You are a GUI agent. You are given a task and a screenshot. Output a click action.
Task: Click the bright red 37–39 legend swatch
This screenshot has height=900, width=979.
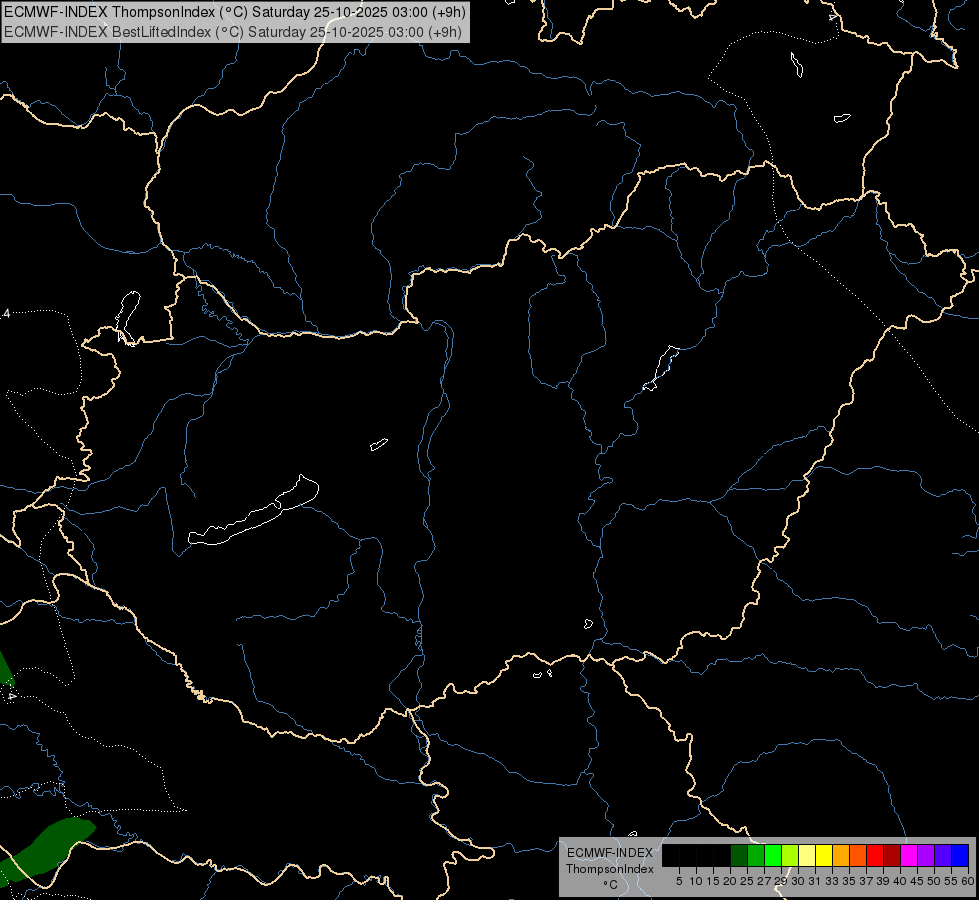tap(875, 855)
